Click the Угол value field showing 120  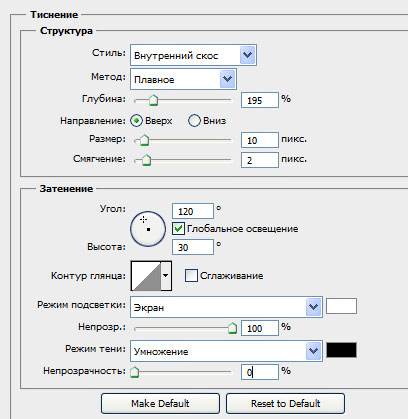coord(193,211)
